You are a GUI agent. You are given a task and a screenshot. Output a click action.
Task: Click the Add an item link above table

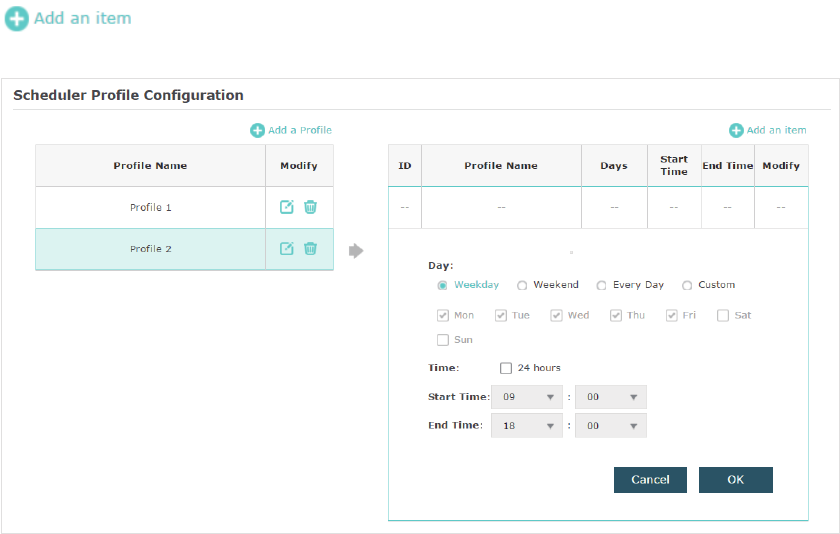[776, 130]
